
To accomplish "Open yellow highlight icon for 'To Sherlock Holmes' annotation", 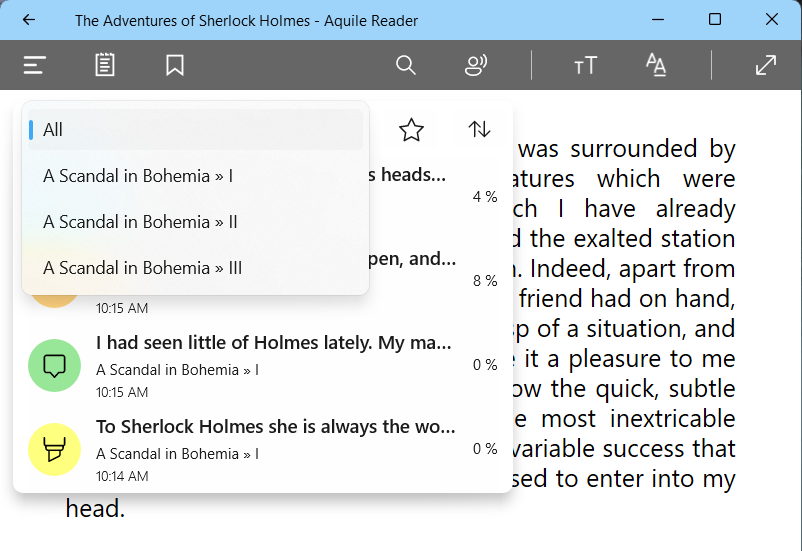I will 54,449.
